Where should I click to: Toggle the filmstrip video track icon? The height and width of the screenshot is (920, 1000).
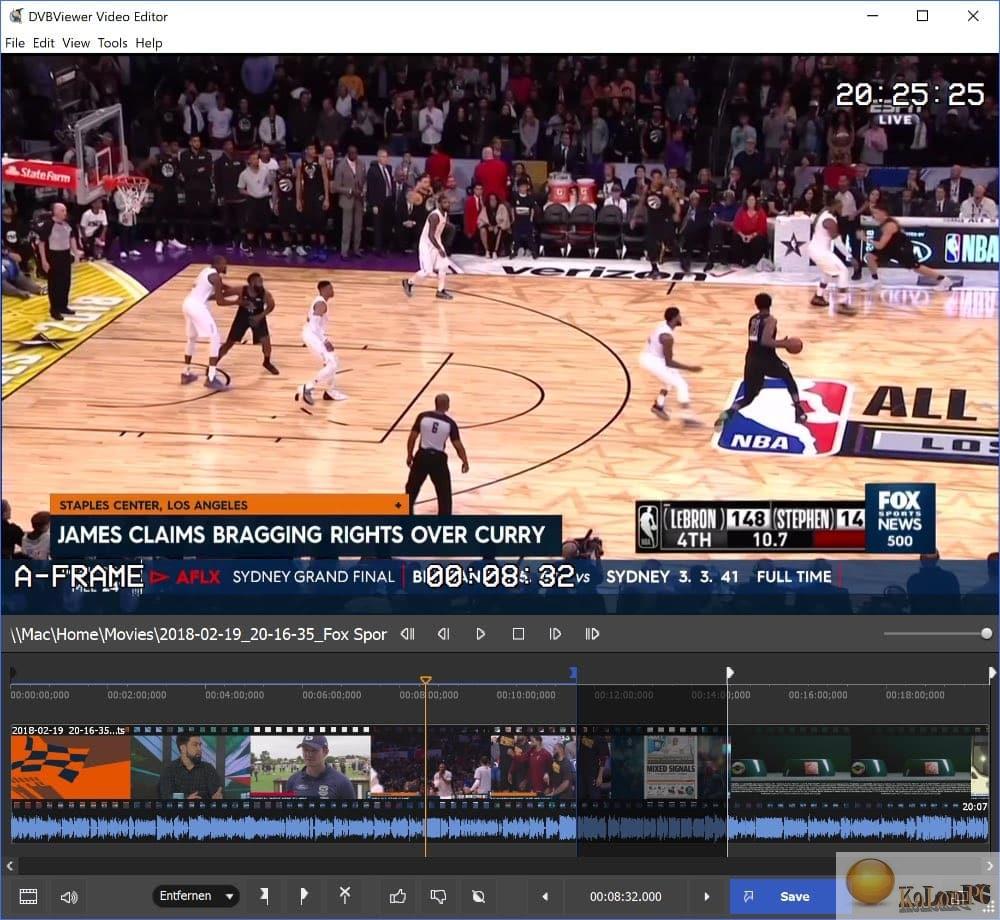pyautogui.click(x=29, y=896)
